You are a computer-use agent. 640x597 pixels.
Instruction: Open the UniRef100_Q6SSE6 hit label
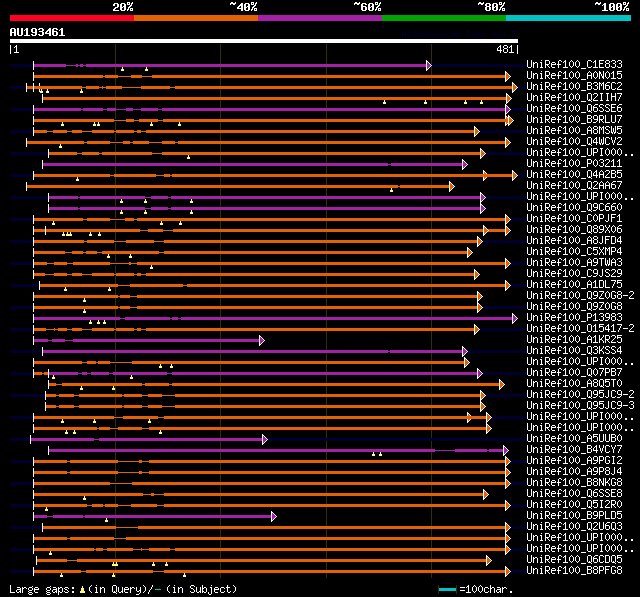tap(574, 109)
